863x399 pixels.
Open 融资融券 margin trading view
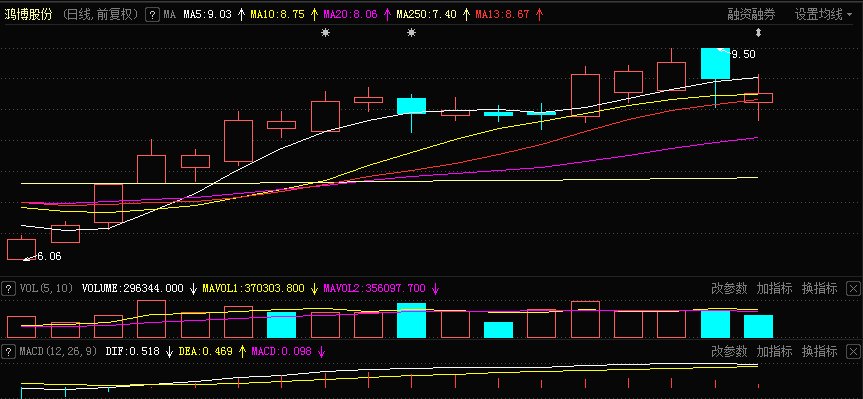point(751,15)
